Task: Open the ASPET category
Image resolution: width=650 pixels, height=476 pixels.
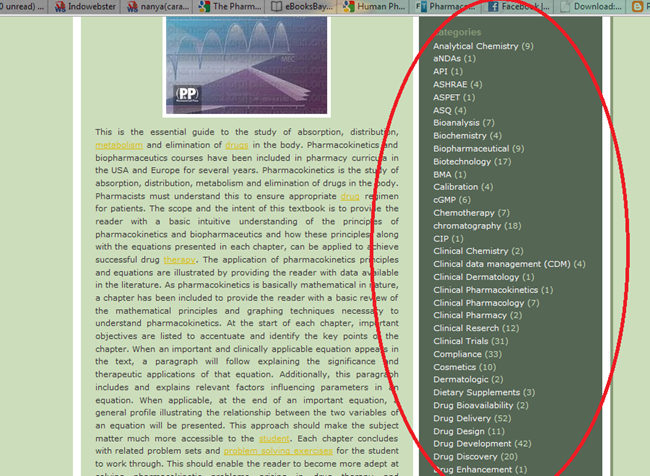Action: 454,97
